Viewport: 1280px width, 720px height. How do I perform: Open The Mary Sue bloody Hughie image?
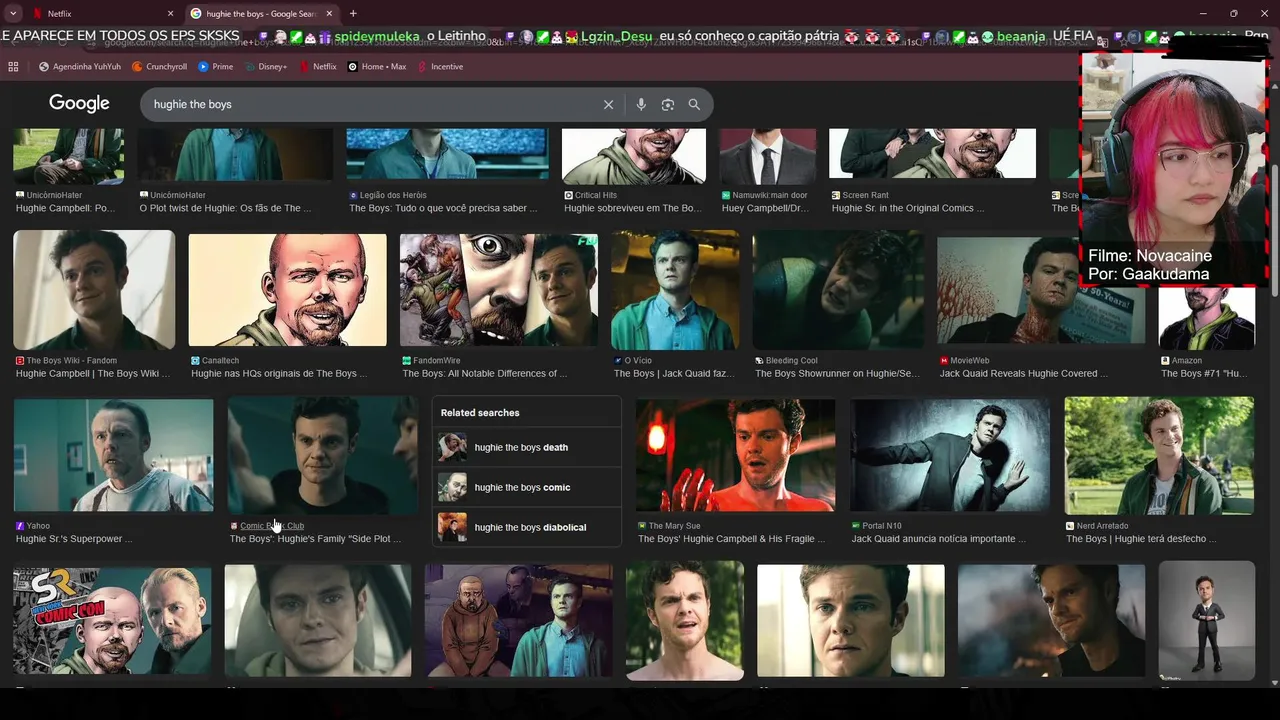735,455
